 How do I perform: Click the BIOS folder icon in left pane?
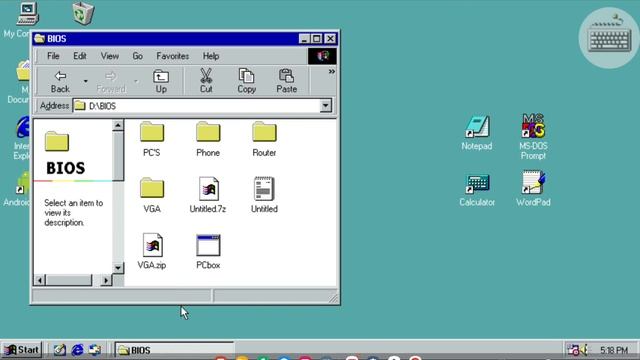point(57,141)
